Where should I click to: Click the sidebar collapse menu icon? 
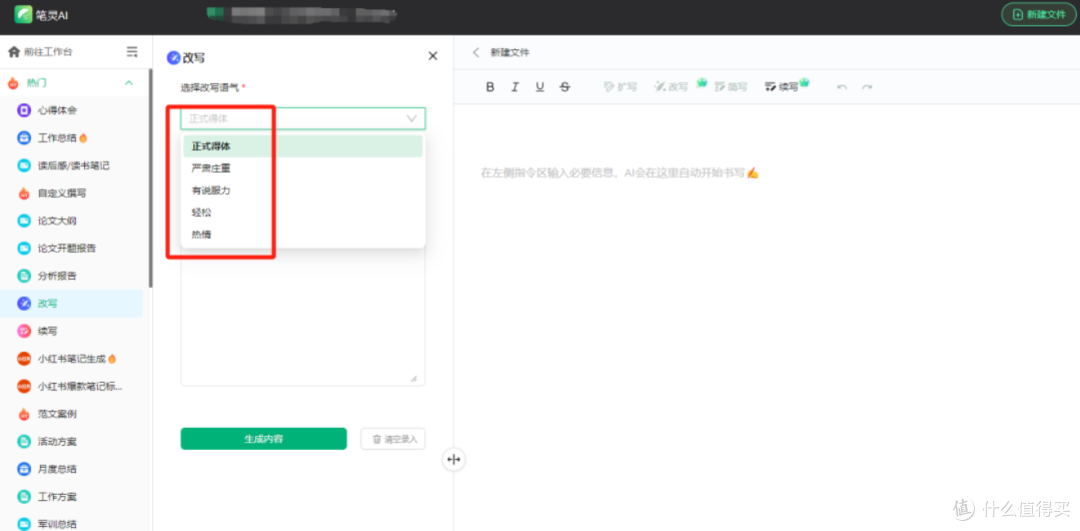click(132, 52)
